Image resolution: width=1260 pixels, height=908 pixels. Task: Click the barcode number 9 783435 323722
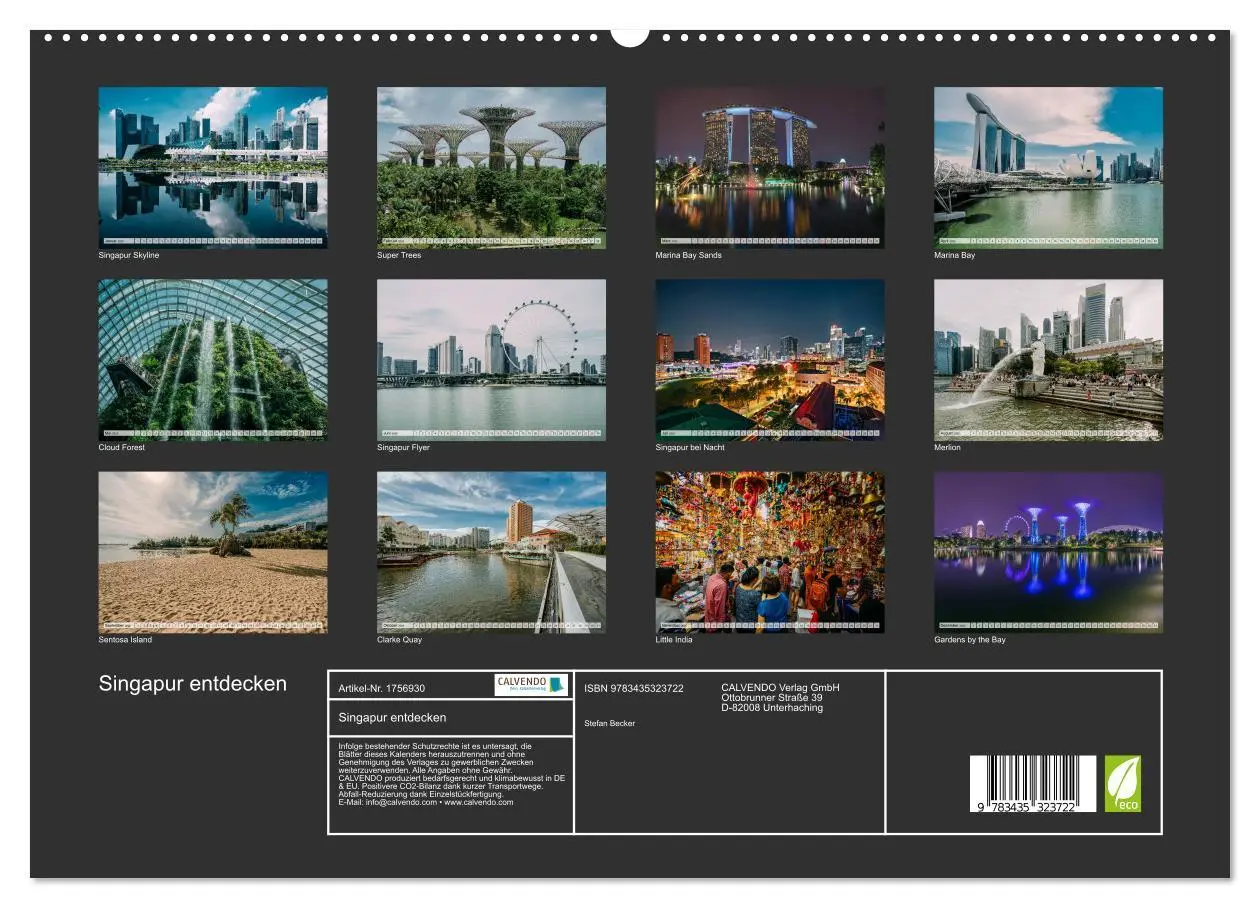click(1025, 807)
